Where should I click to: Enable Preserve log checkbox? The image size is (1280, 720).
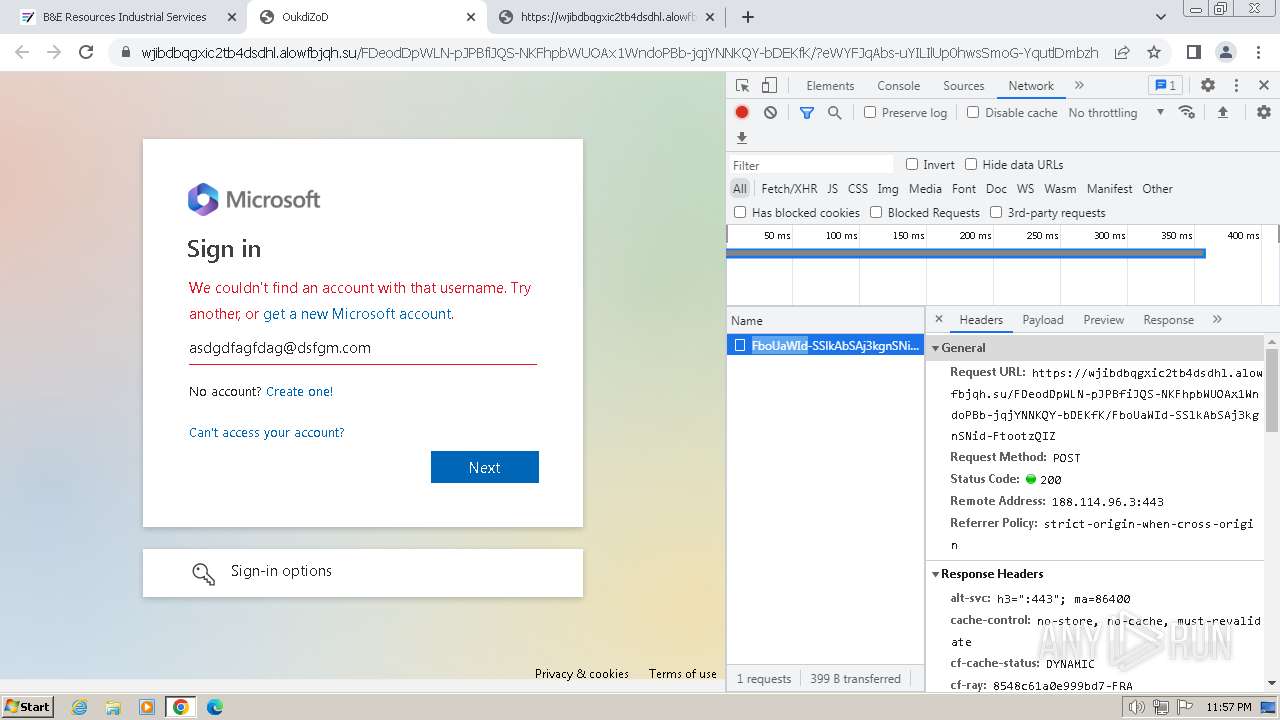point(870,112)
